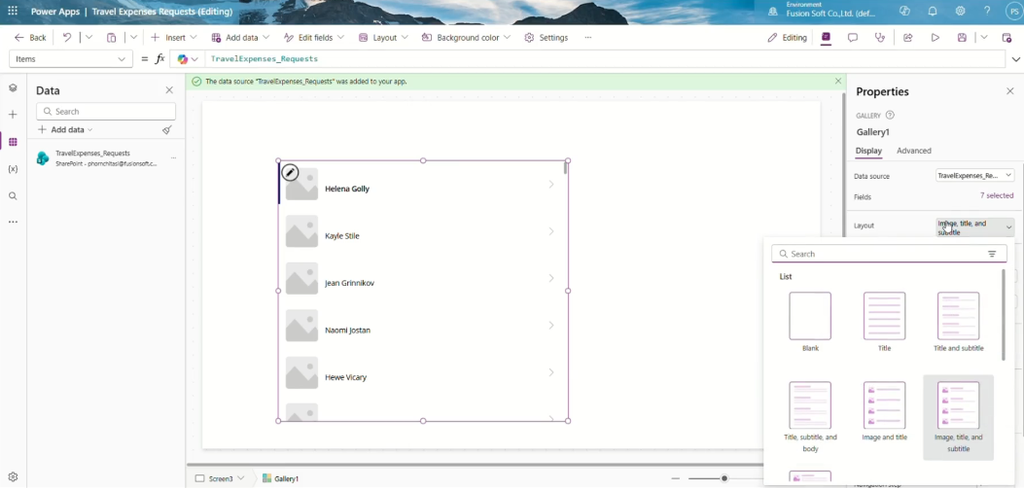Click the refresh data broom icon
The height and width of the screenshot is (488, 1024).
point(167,130)
